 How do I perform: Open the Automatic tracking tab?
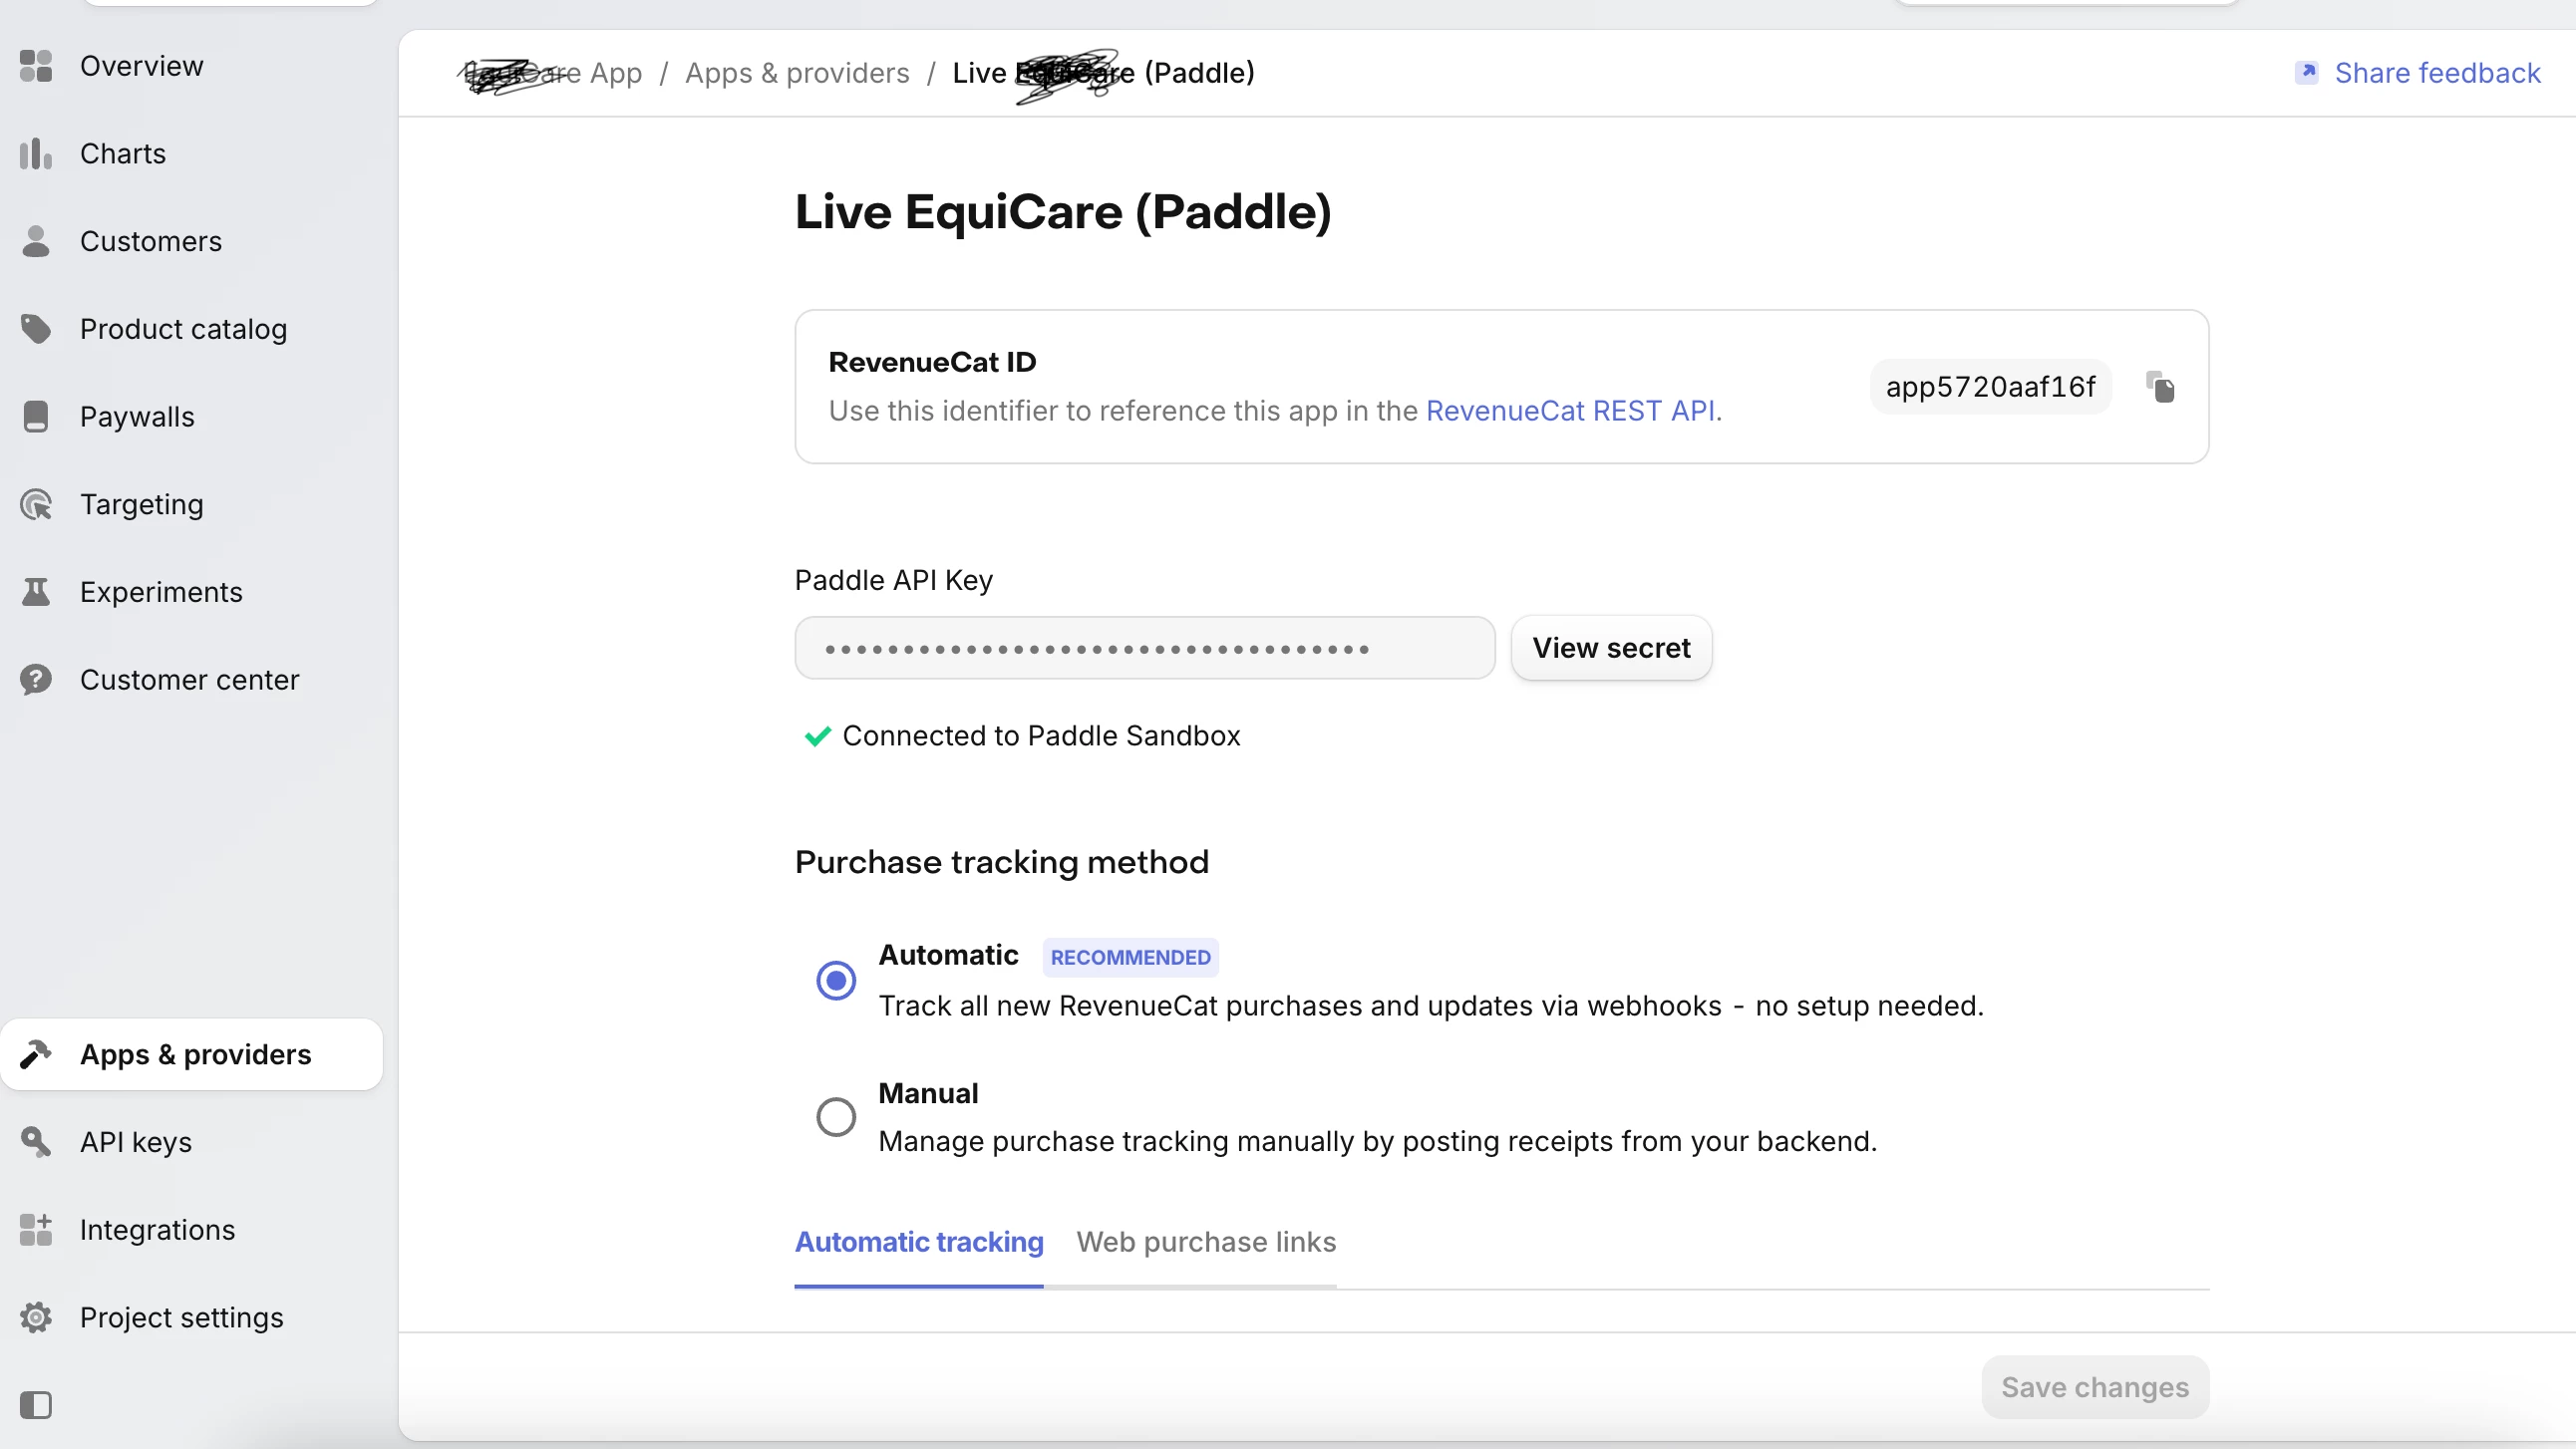918,1242
